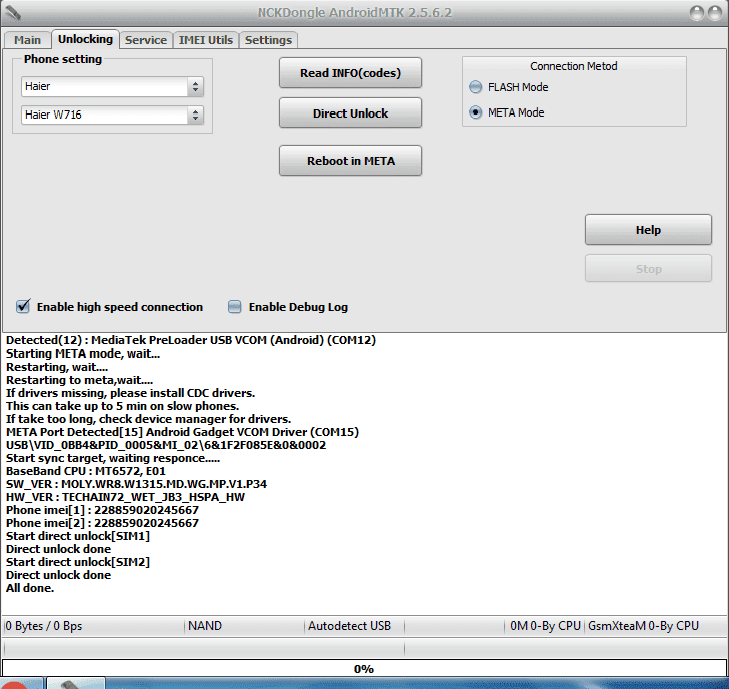Close the NCKDongle window
Image resolution: width=729 pixels, height=689 pixels.
(x=715, y=13)
